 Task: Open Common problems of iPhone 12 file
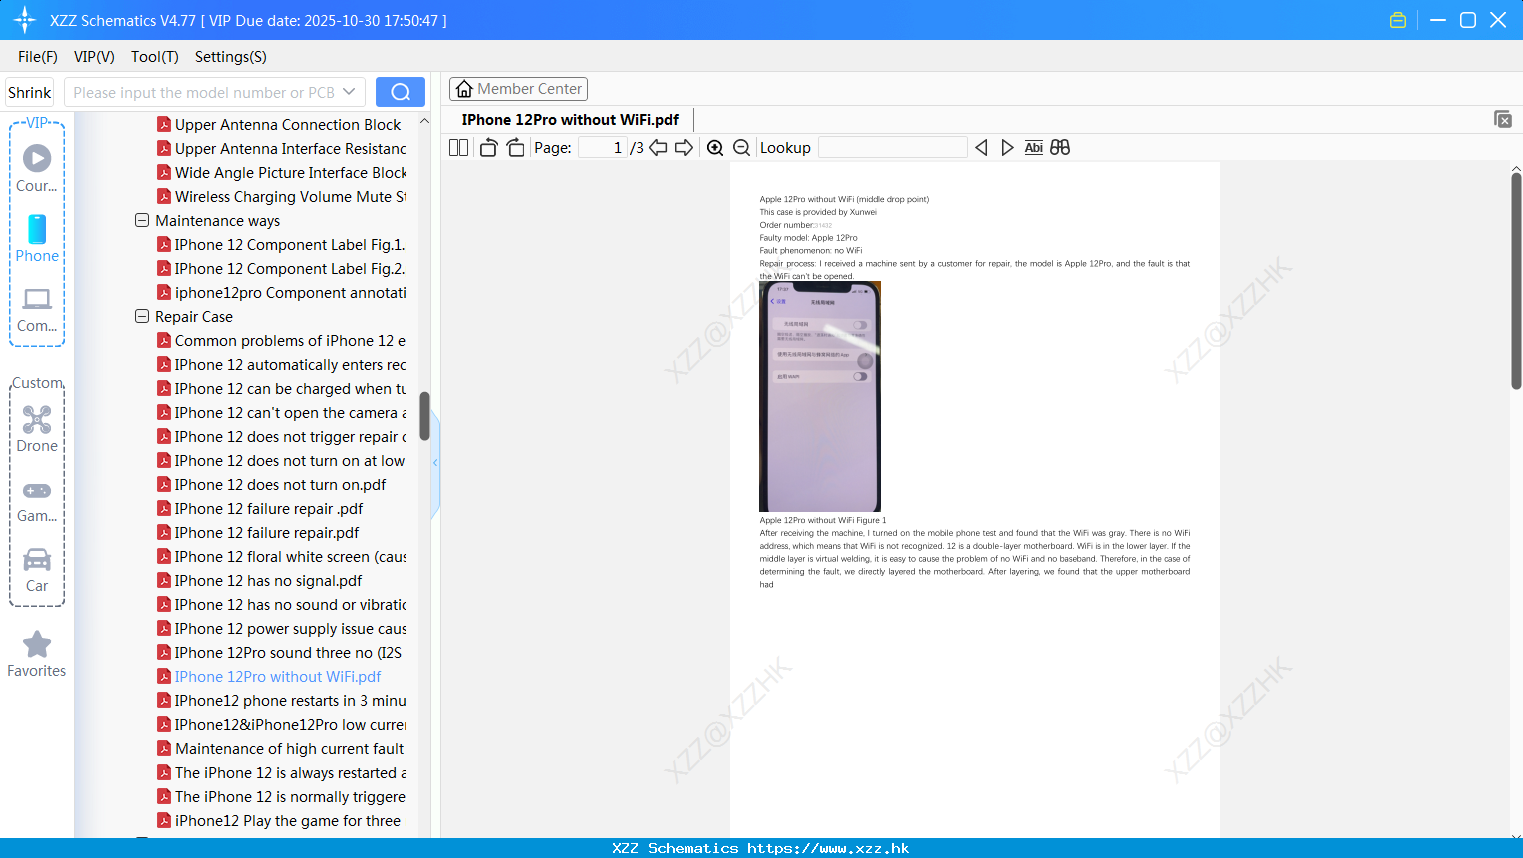click(282, 340)
